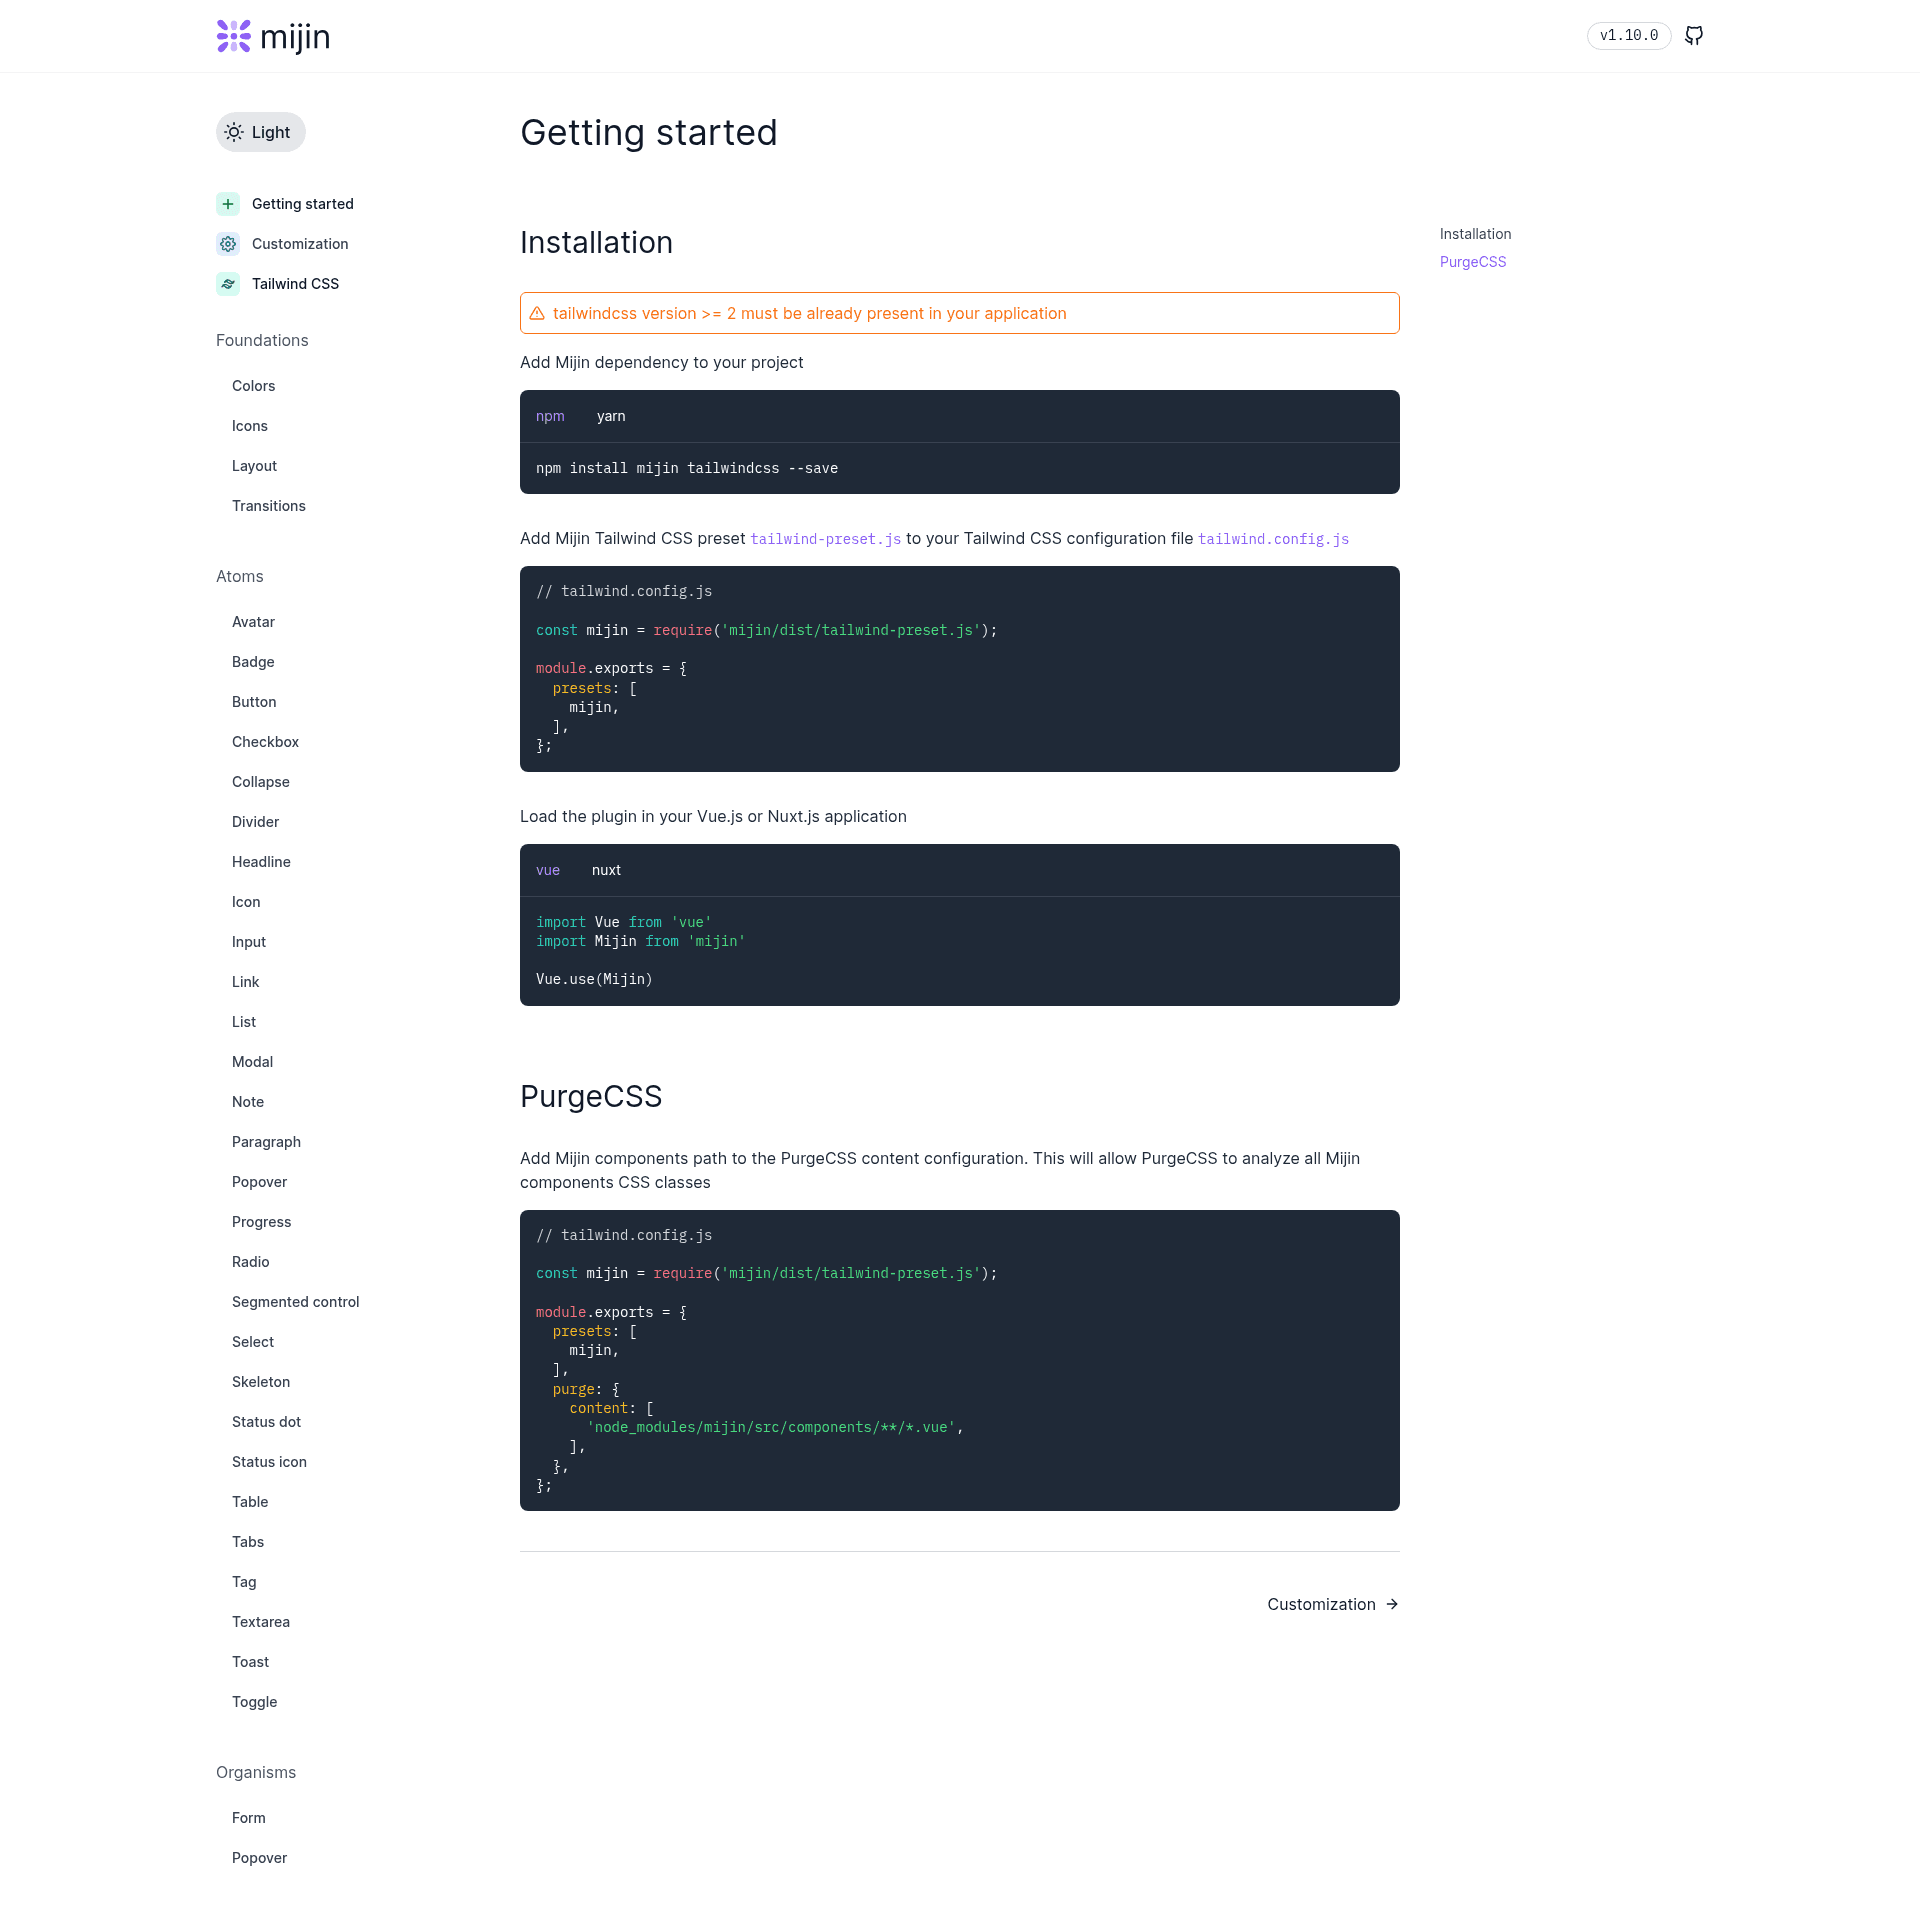
Task: Click the tailwind-preset.js inline code
Action: coord(826,539)
